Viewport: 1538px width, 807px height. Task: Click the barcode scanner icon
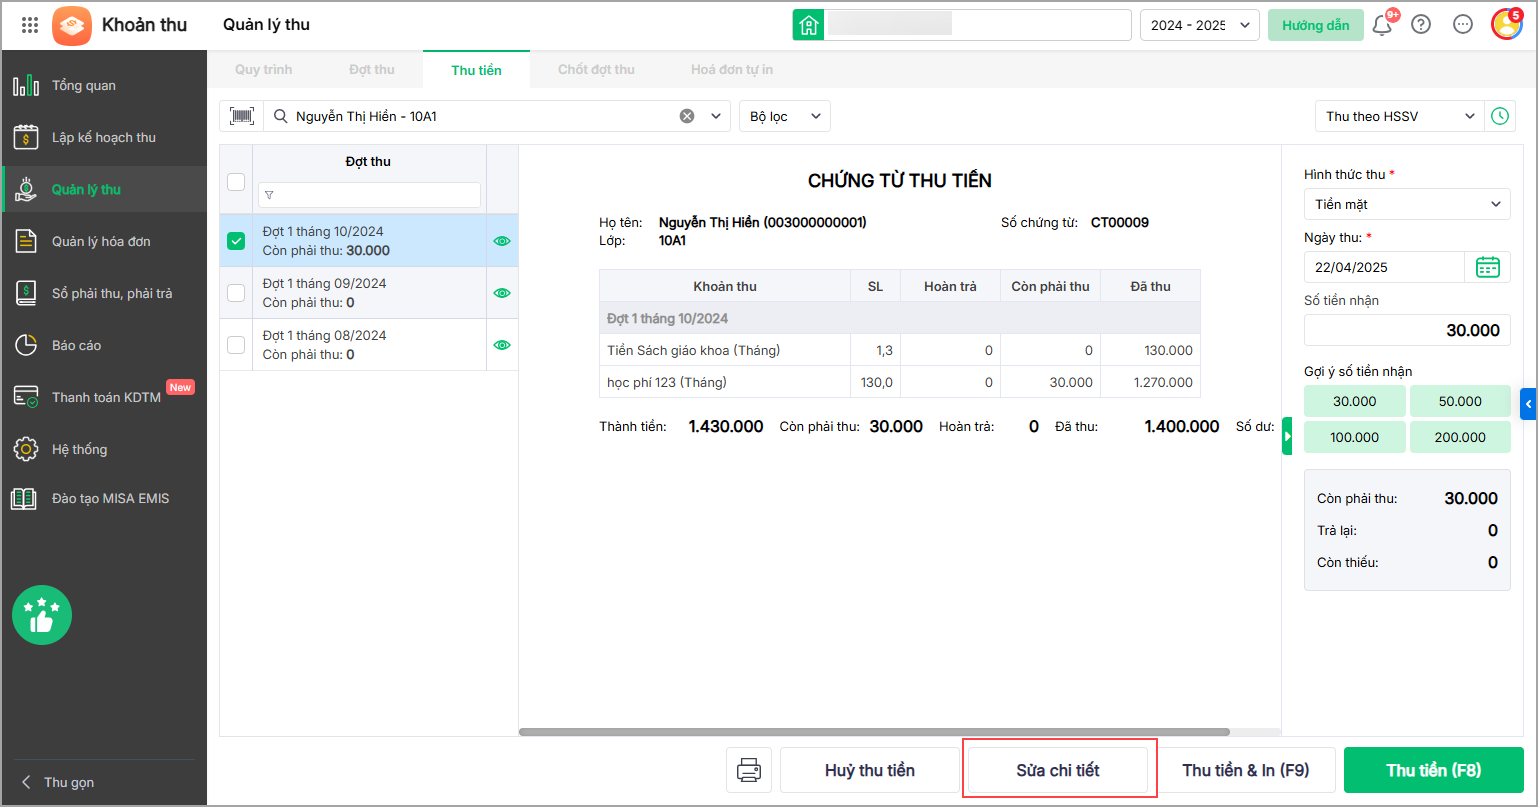(x=242, y=116)
